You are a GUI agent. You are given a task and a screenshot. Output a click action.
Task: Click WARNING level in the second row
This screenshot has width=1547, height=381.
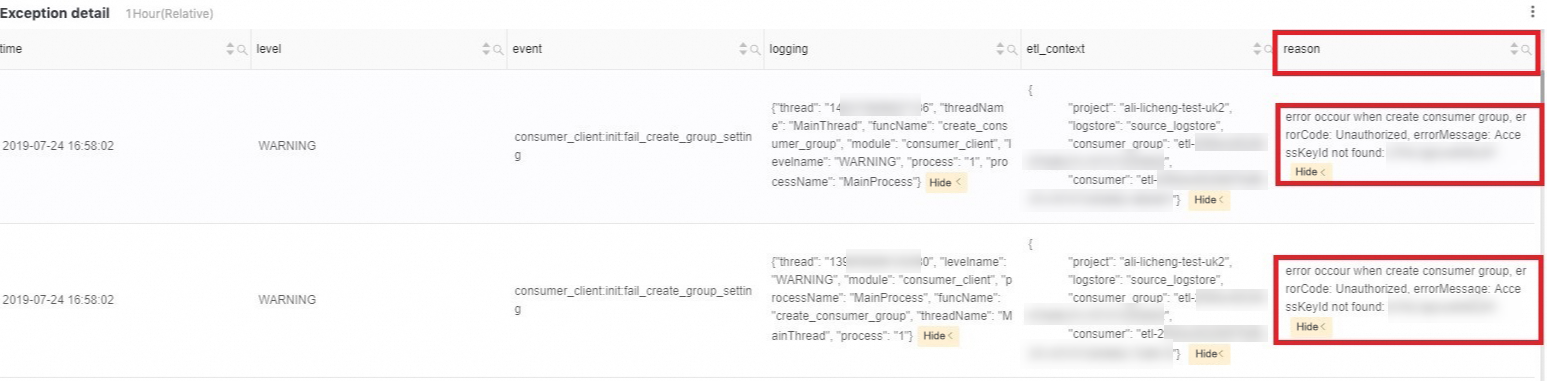pos(287,300)
